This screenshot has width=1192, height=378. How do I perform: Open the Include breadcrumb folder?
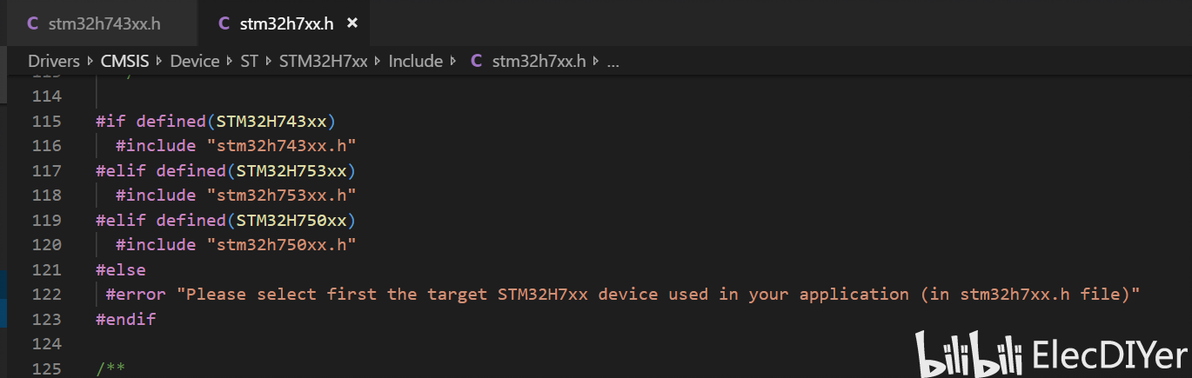point(415,61)
